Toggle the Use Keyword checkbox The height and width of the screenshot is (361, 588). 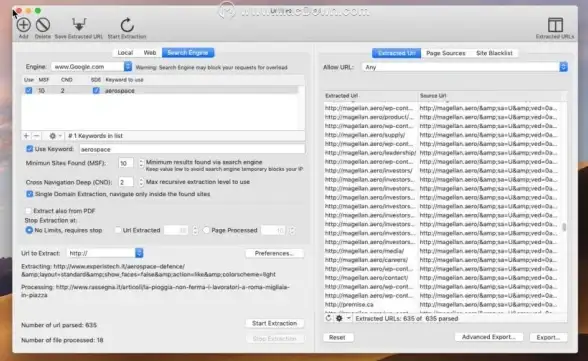[x=29, y=149]
